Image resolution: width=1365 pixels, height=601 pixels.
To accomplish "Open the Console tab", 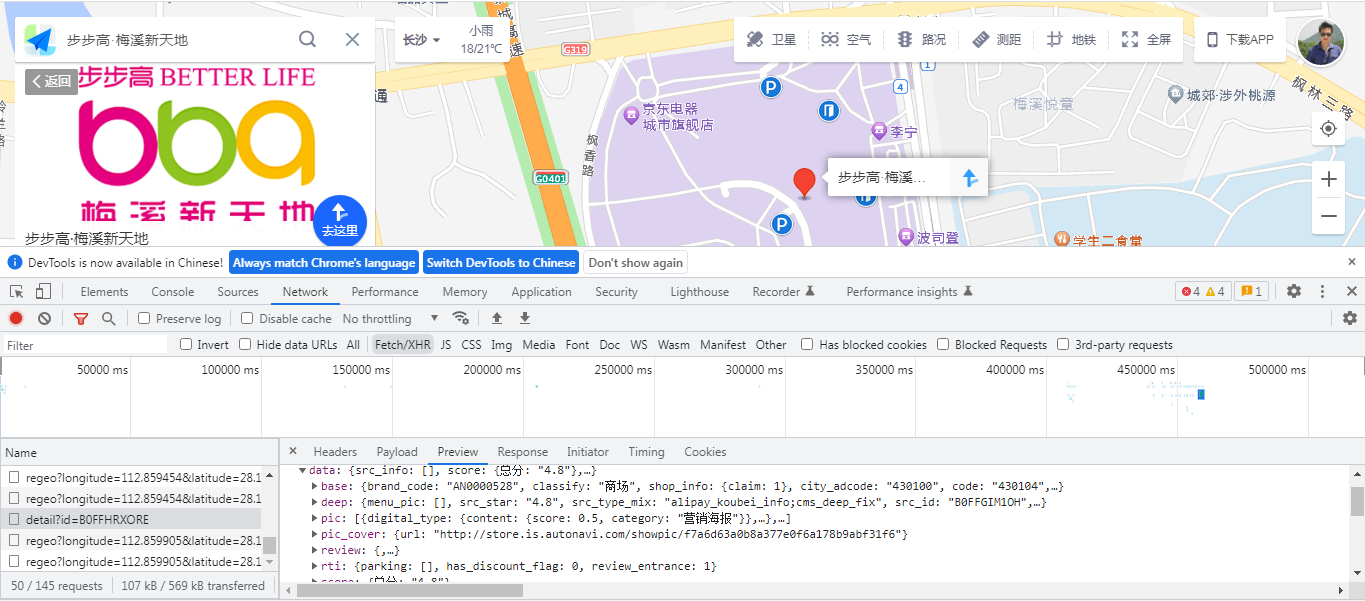I will [173, 292].
